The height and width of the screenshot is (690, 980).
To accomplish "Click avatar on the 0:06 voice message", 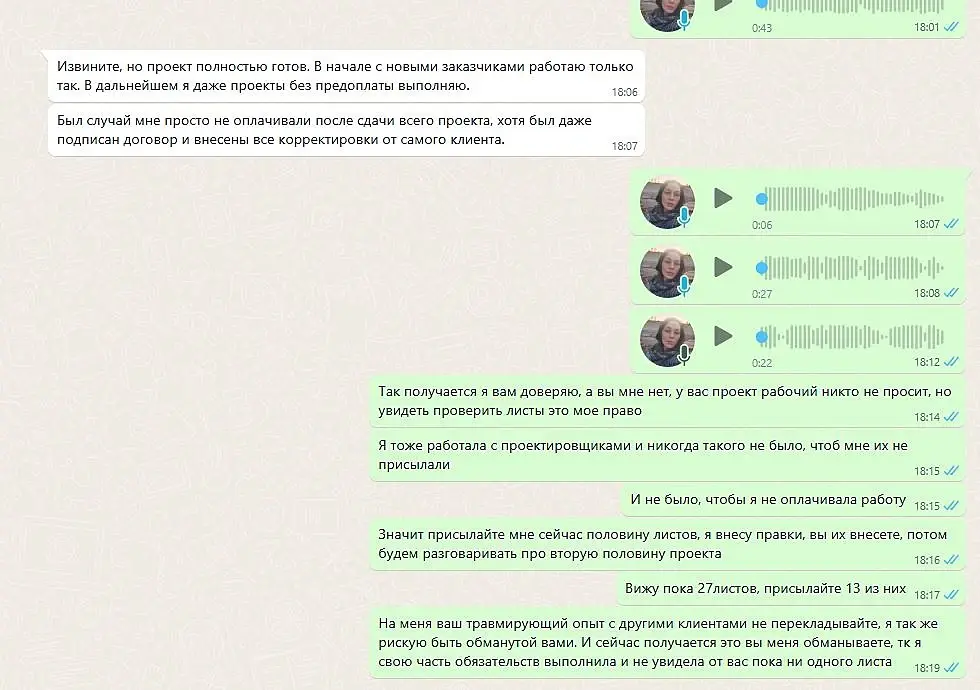I will (x=668, y=202).
